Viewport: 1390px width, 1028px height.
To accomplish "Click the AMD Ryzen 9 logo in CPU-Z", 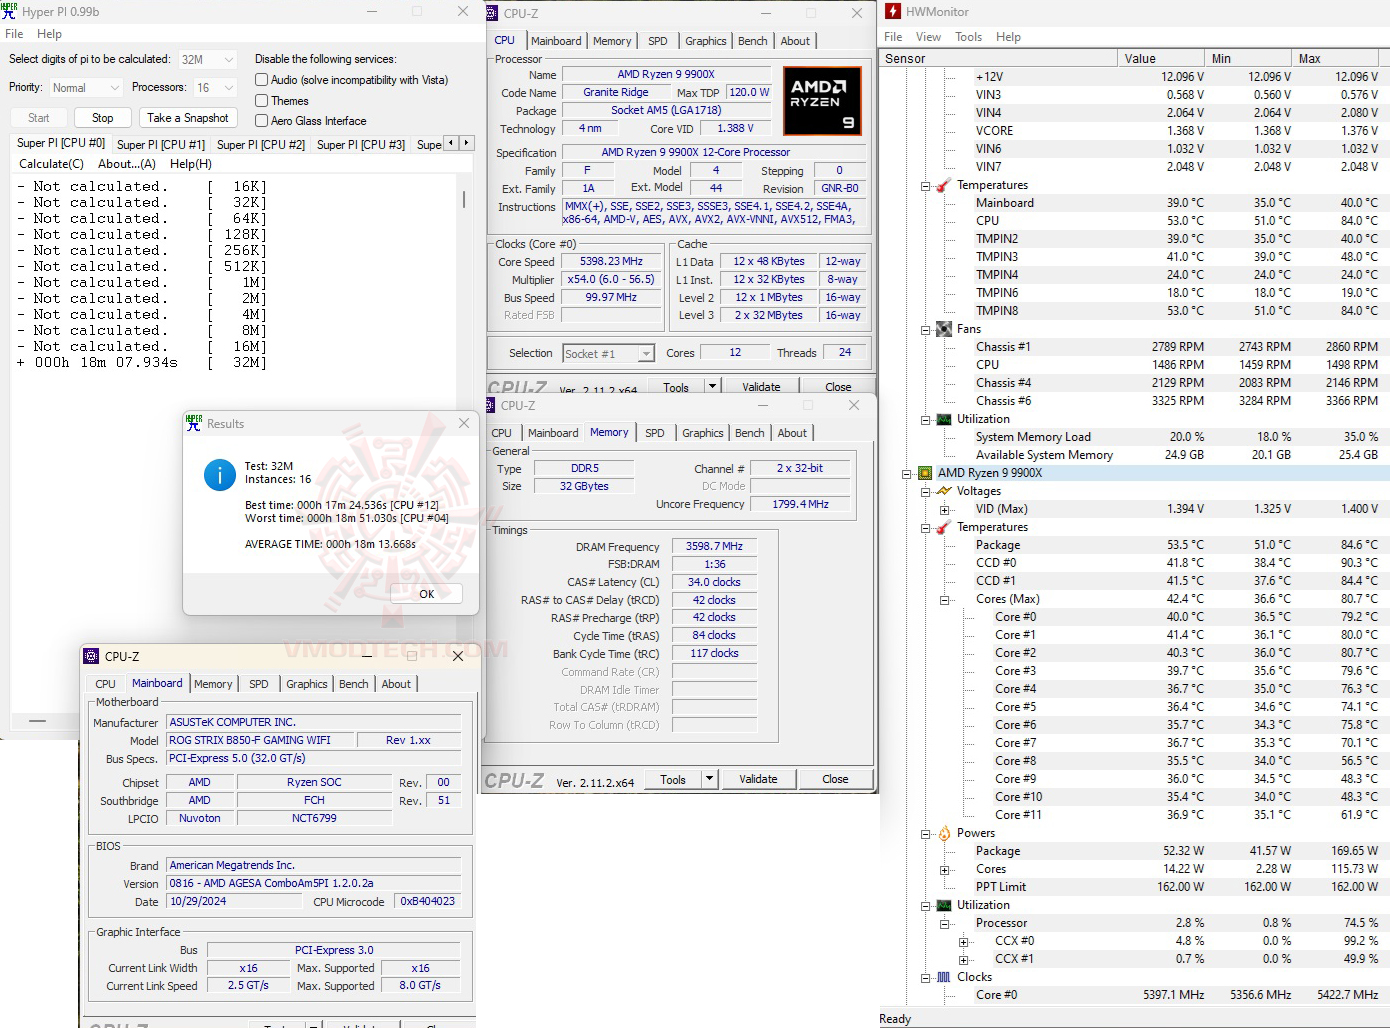I will [x=822, y=100].
